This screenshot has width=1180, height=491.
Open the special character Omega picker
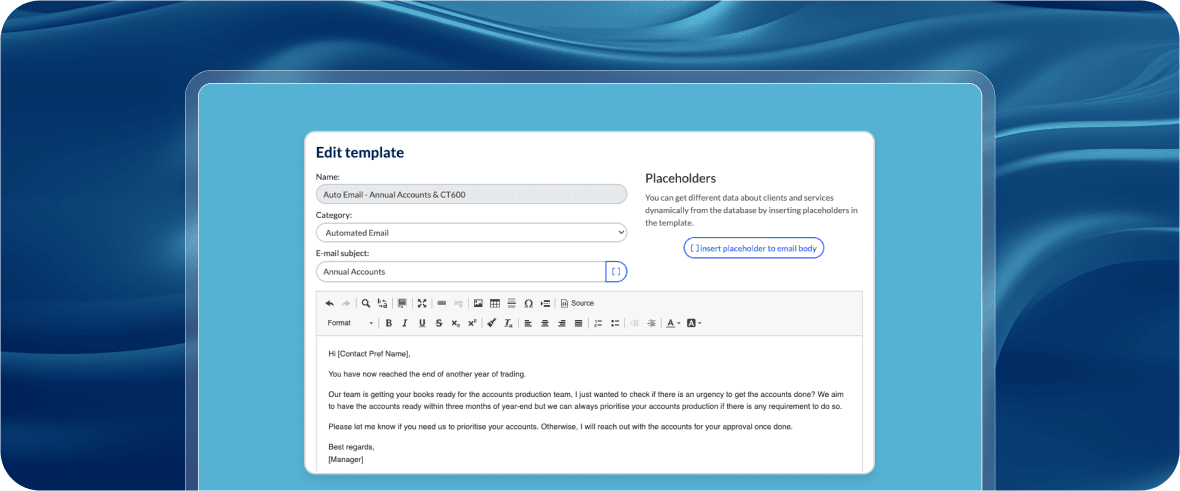pyautogui.click(x=528, y=303)
